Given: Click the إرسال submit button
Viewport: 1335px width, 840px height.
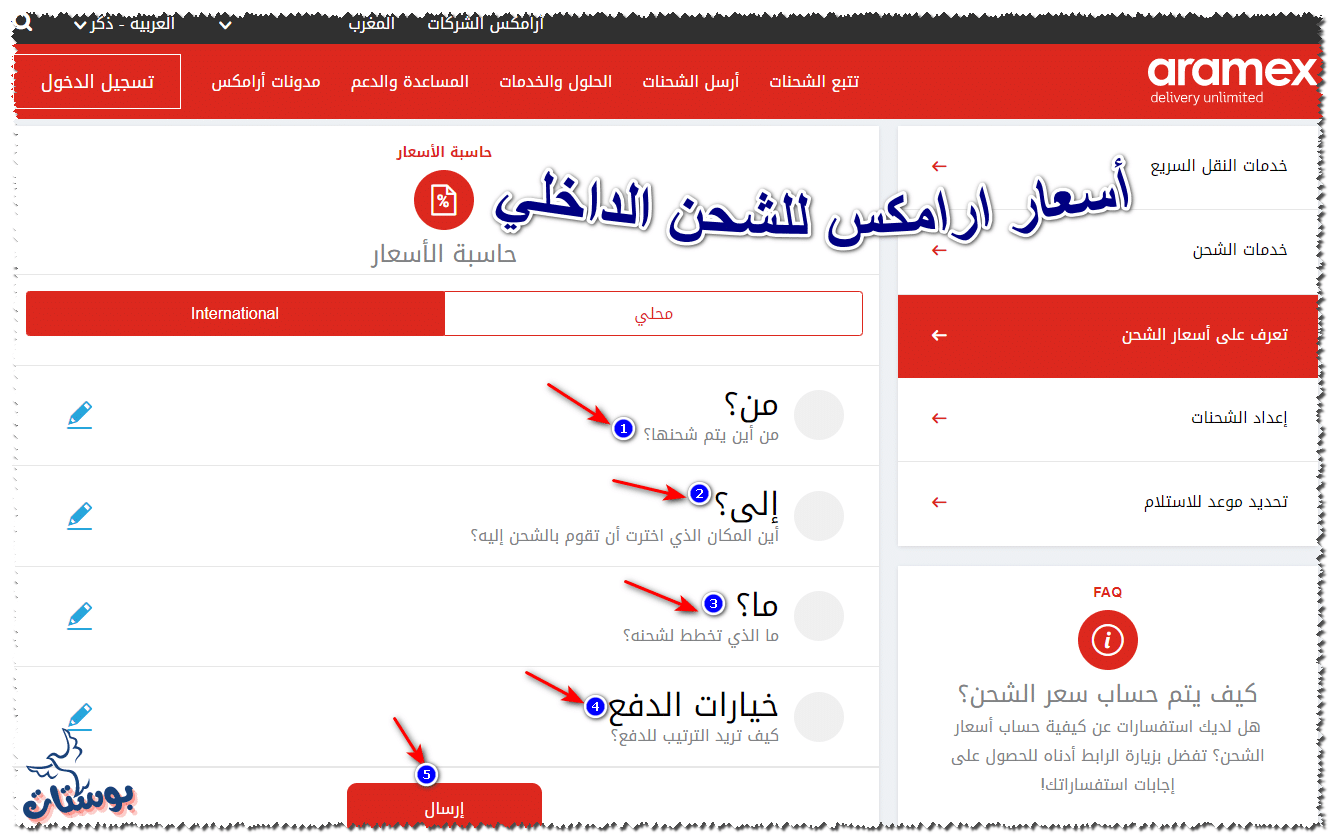Looking at the screenshot, I should pyautogui.click(x=444, y=806).
